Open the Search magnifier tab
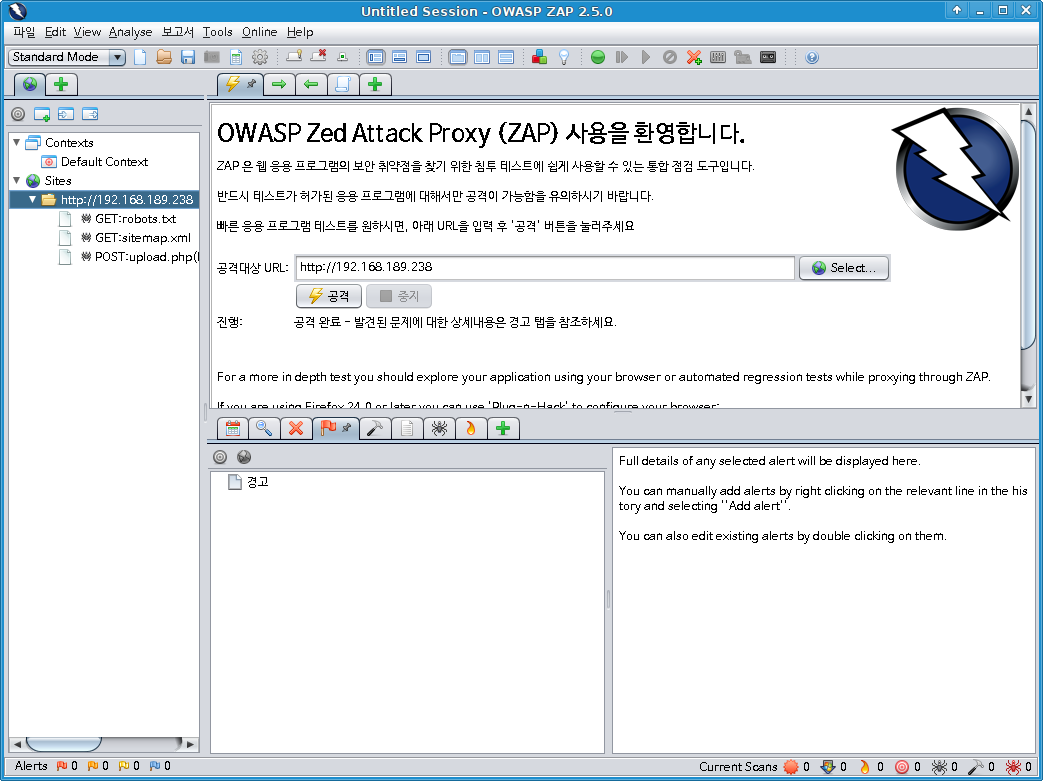This screenshot has height=781, width=1043. (x=264, y=428)
